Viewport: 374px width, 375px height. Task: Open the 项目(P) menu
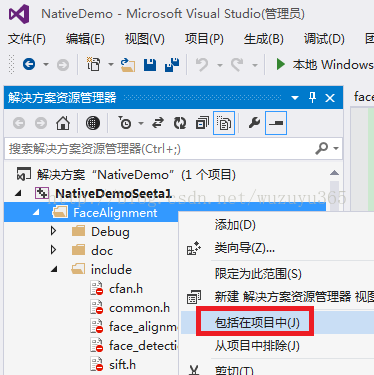point(204,39)
